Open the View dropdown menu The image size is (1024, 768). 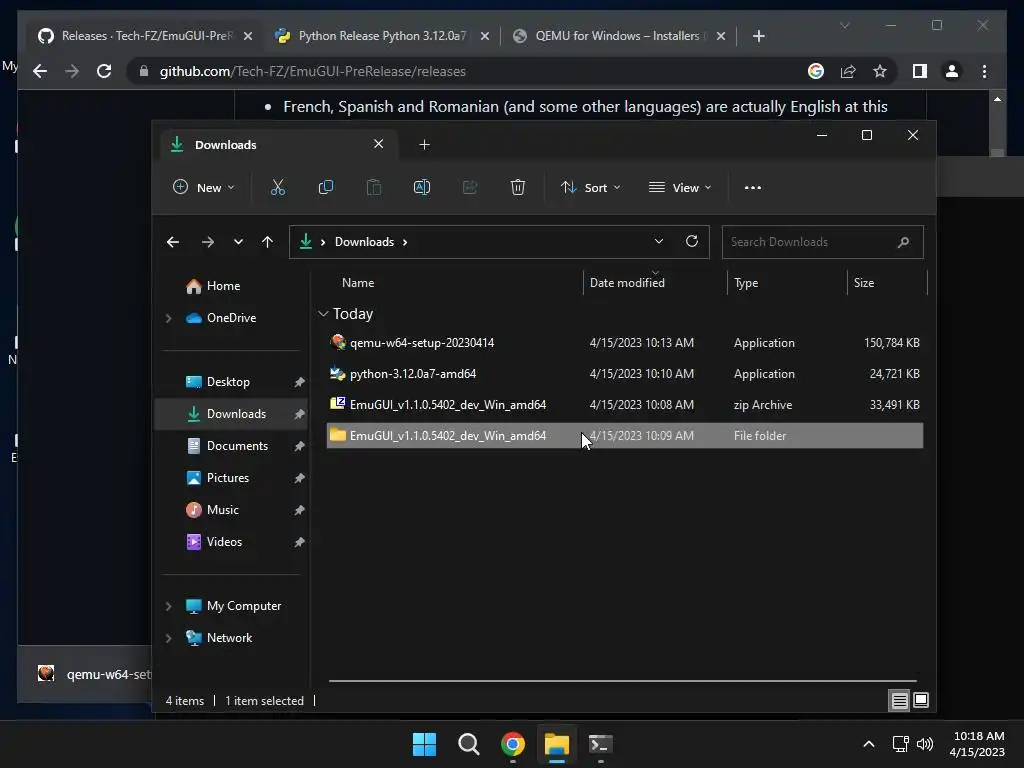[x=680, y=187]
